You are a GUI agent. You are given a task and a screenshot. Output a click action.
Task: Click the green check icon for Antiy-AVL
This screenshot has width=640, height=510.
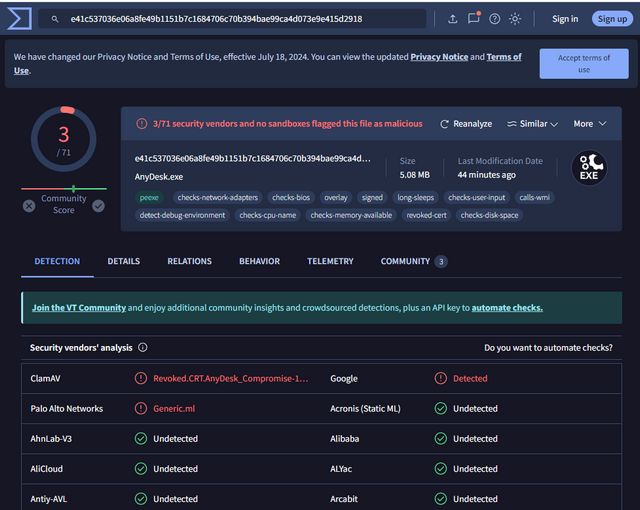click(x=141, y=499)
